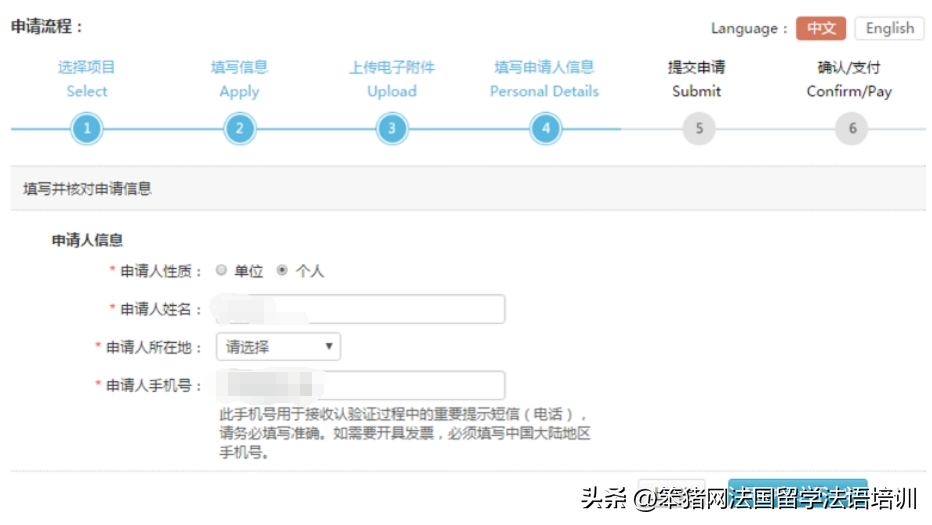The image size is (932, 525).
Task: Click the 填写信息 Apply step label
Action: (x=239, y=79)
